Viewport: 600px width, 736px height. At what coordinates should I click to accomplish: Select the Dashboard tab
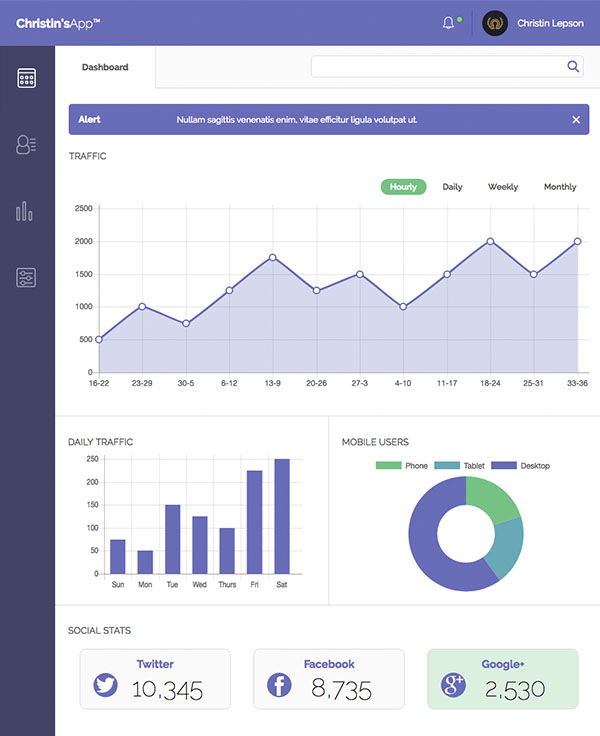pos(105,67)
